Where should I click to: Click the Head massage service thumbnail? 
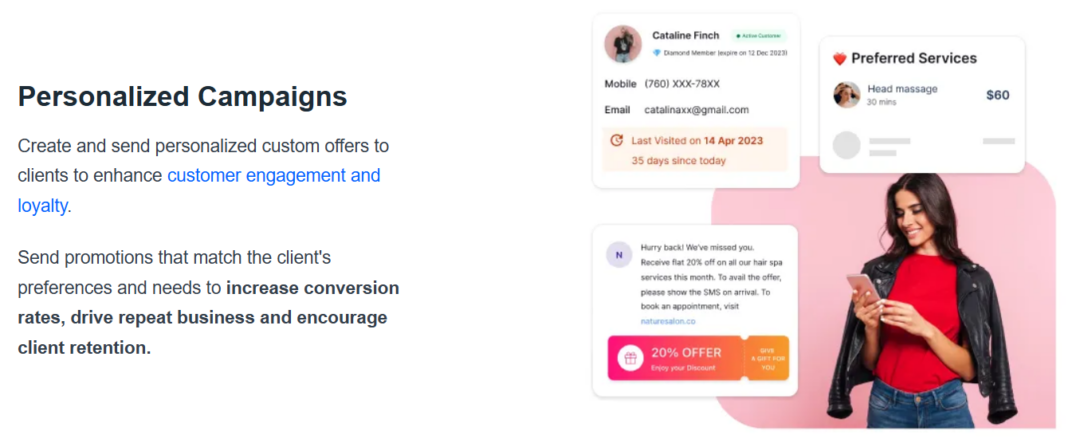tap(847, 95)
